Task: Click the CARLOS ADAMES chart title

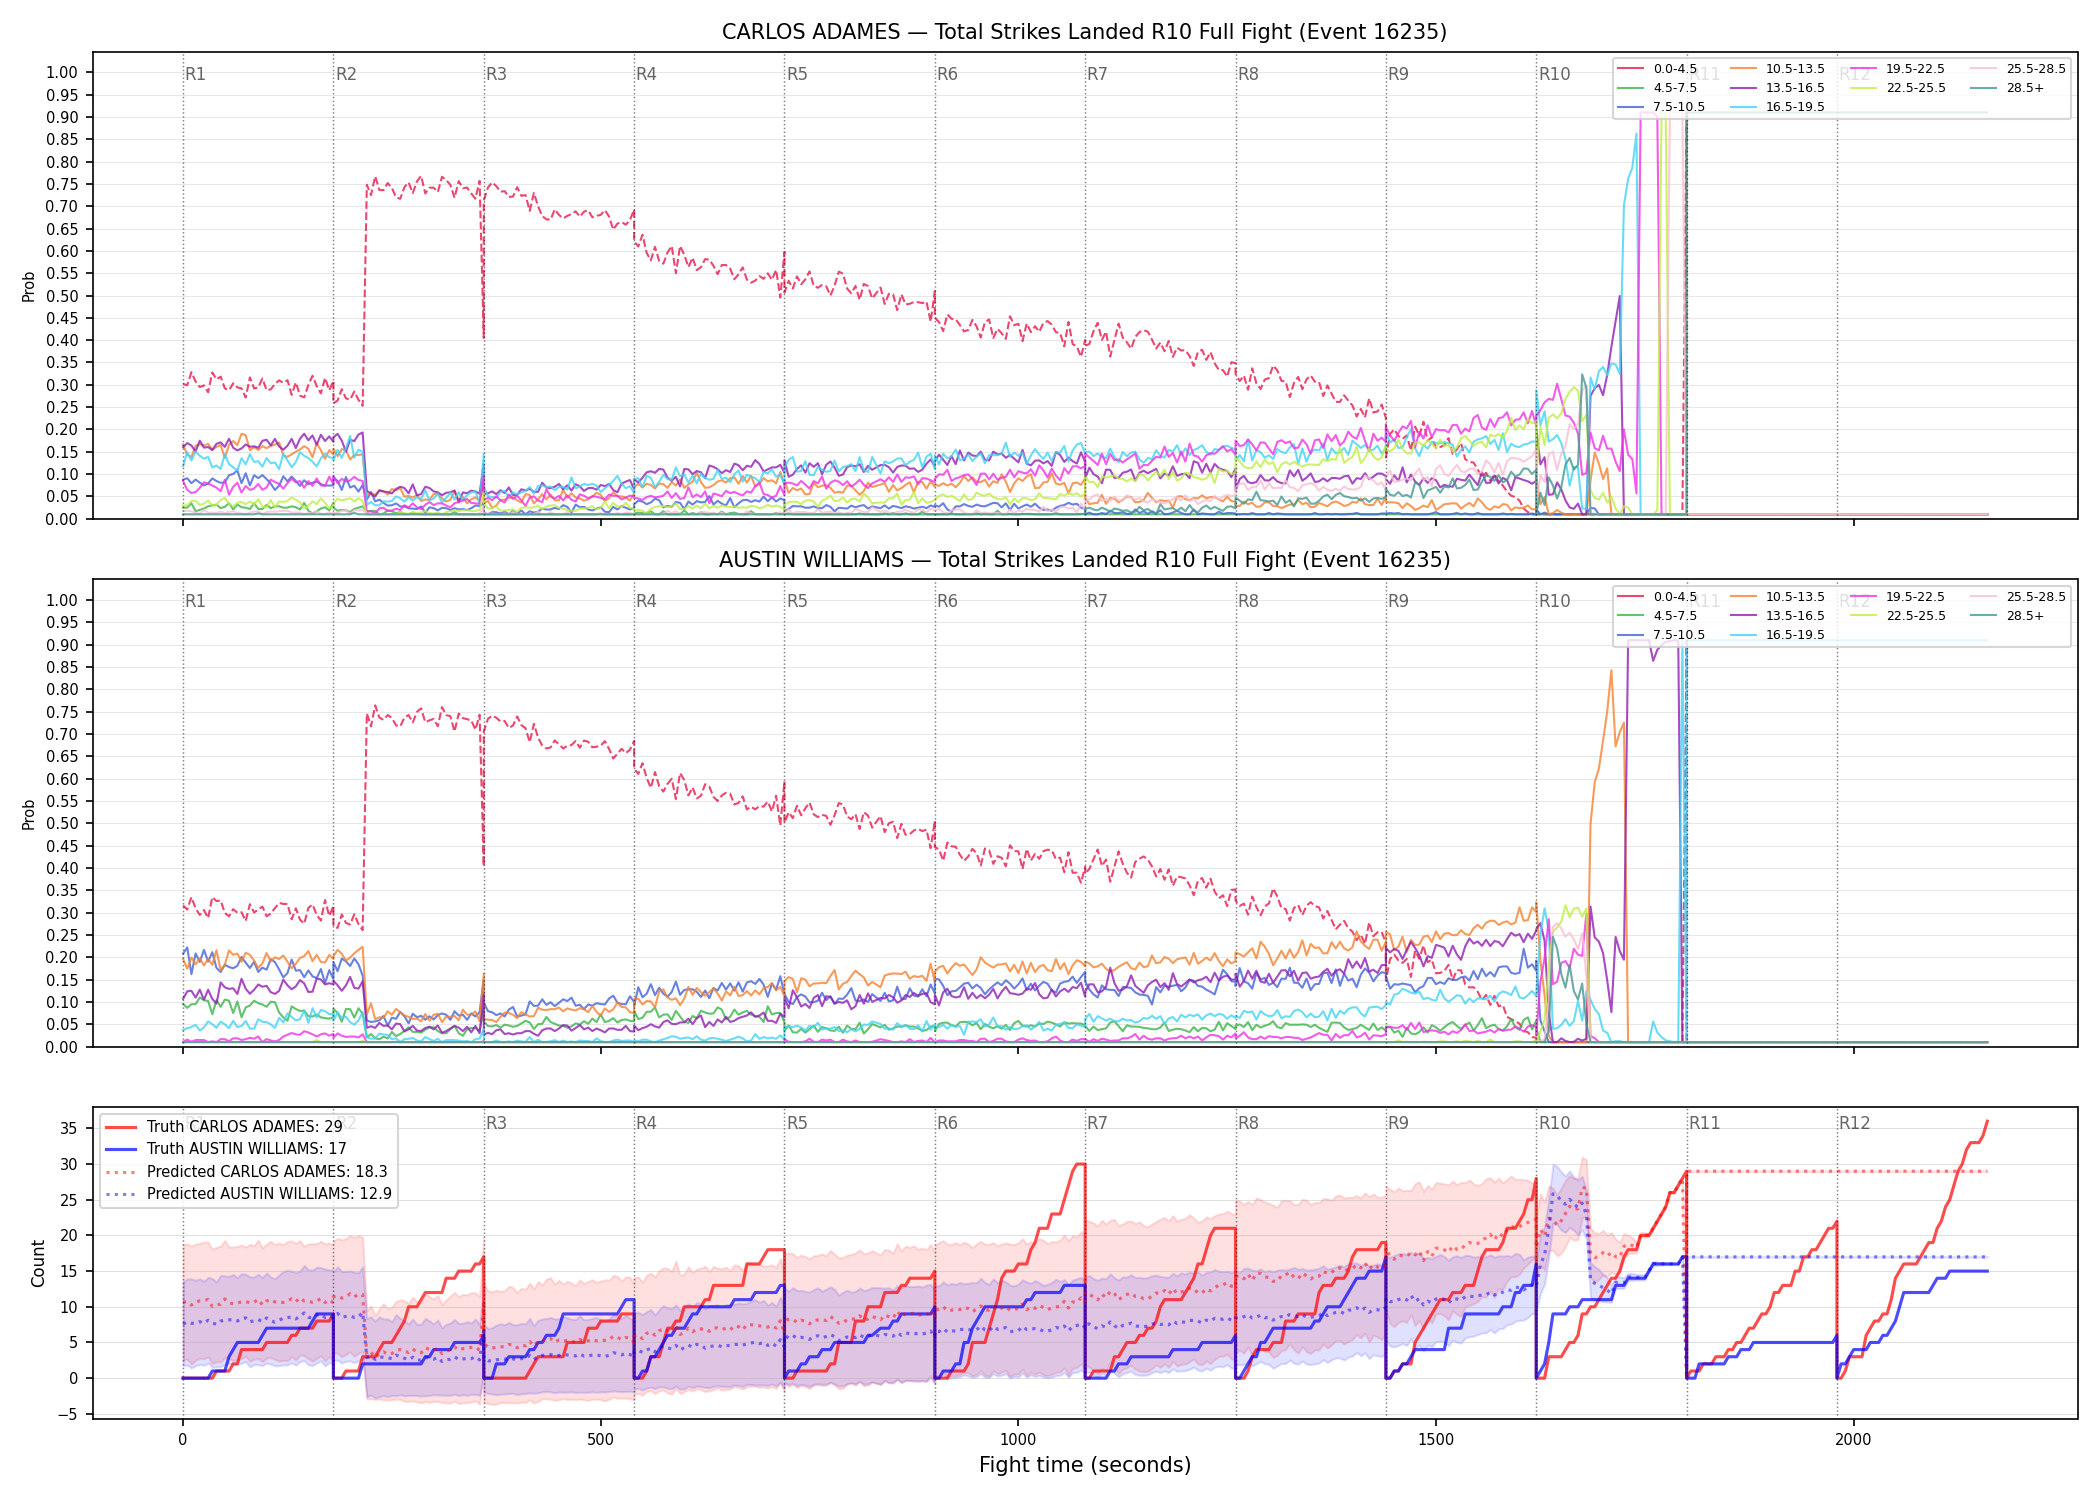Action: [x=1084, y=32]
